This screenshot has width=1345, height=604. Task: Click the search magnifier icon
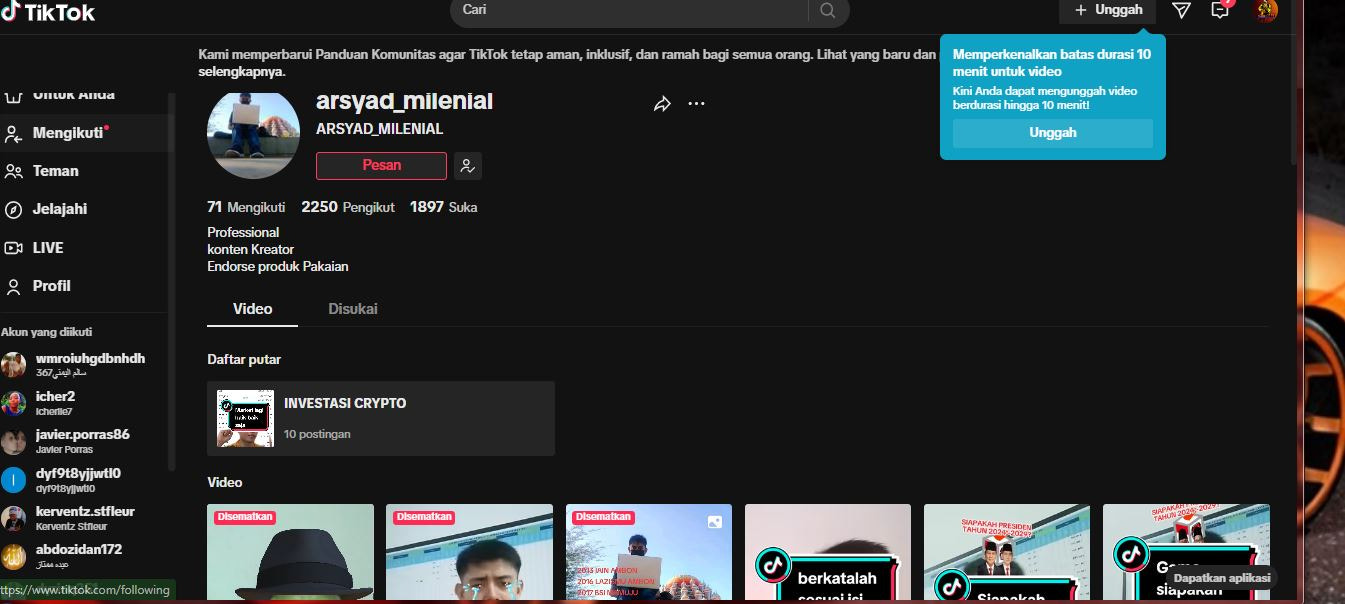827,10
